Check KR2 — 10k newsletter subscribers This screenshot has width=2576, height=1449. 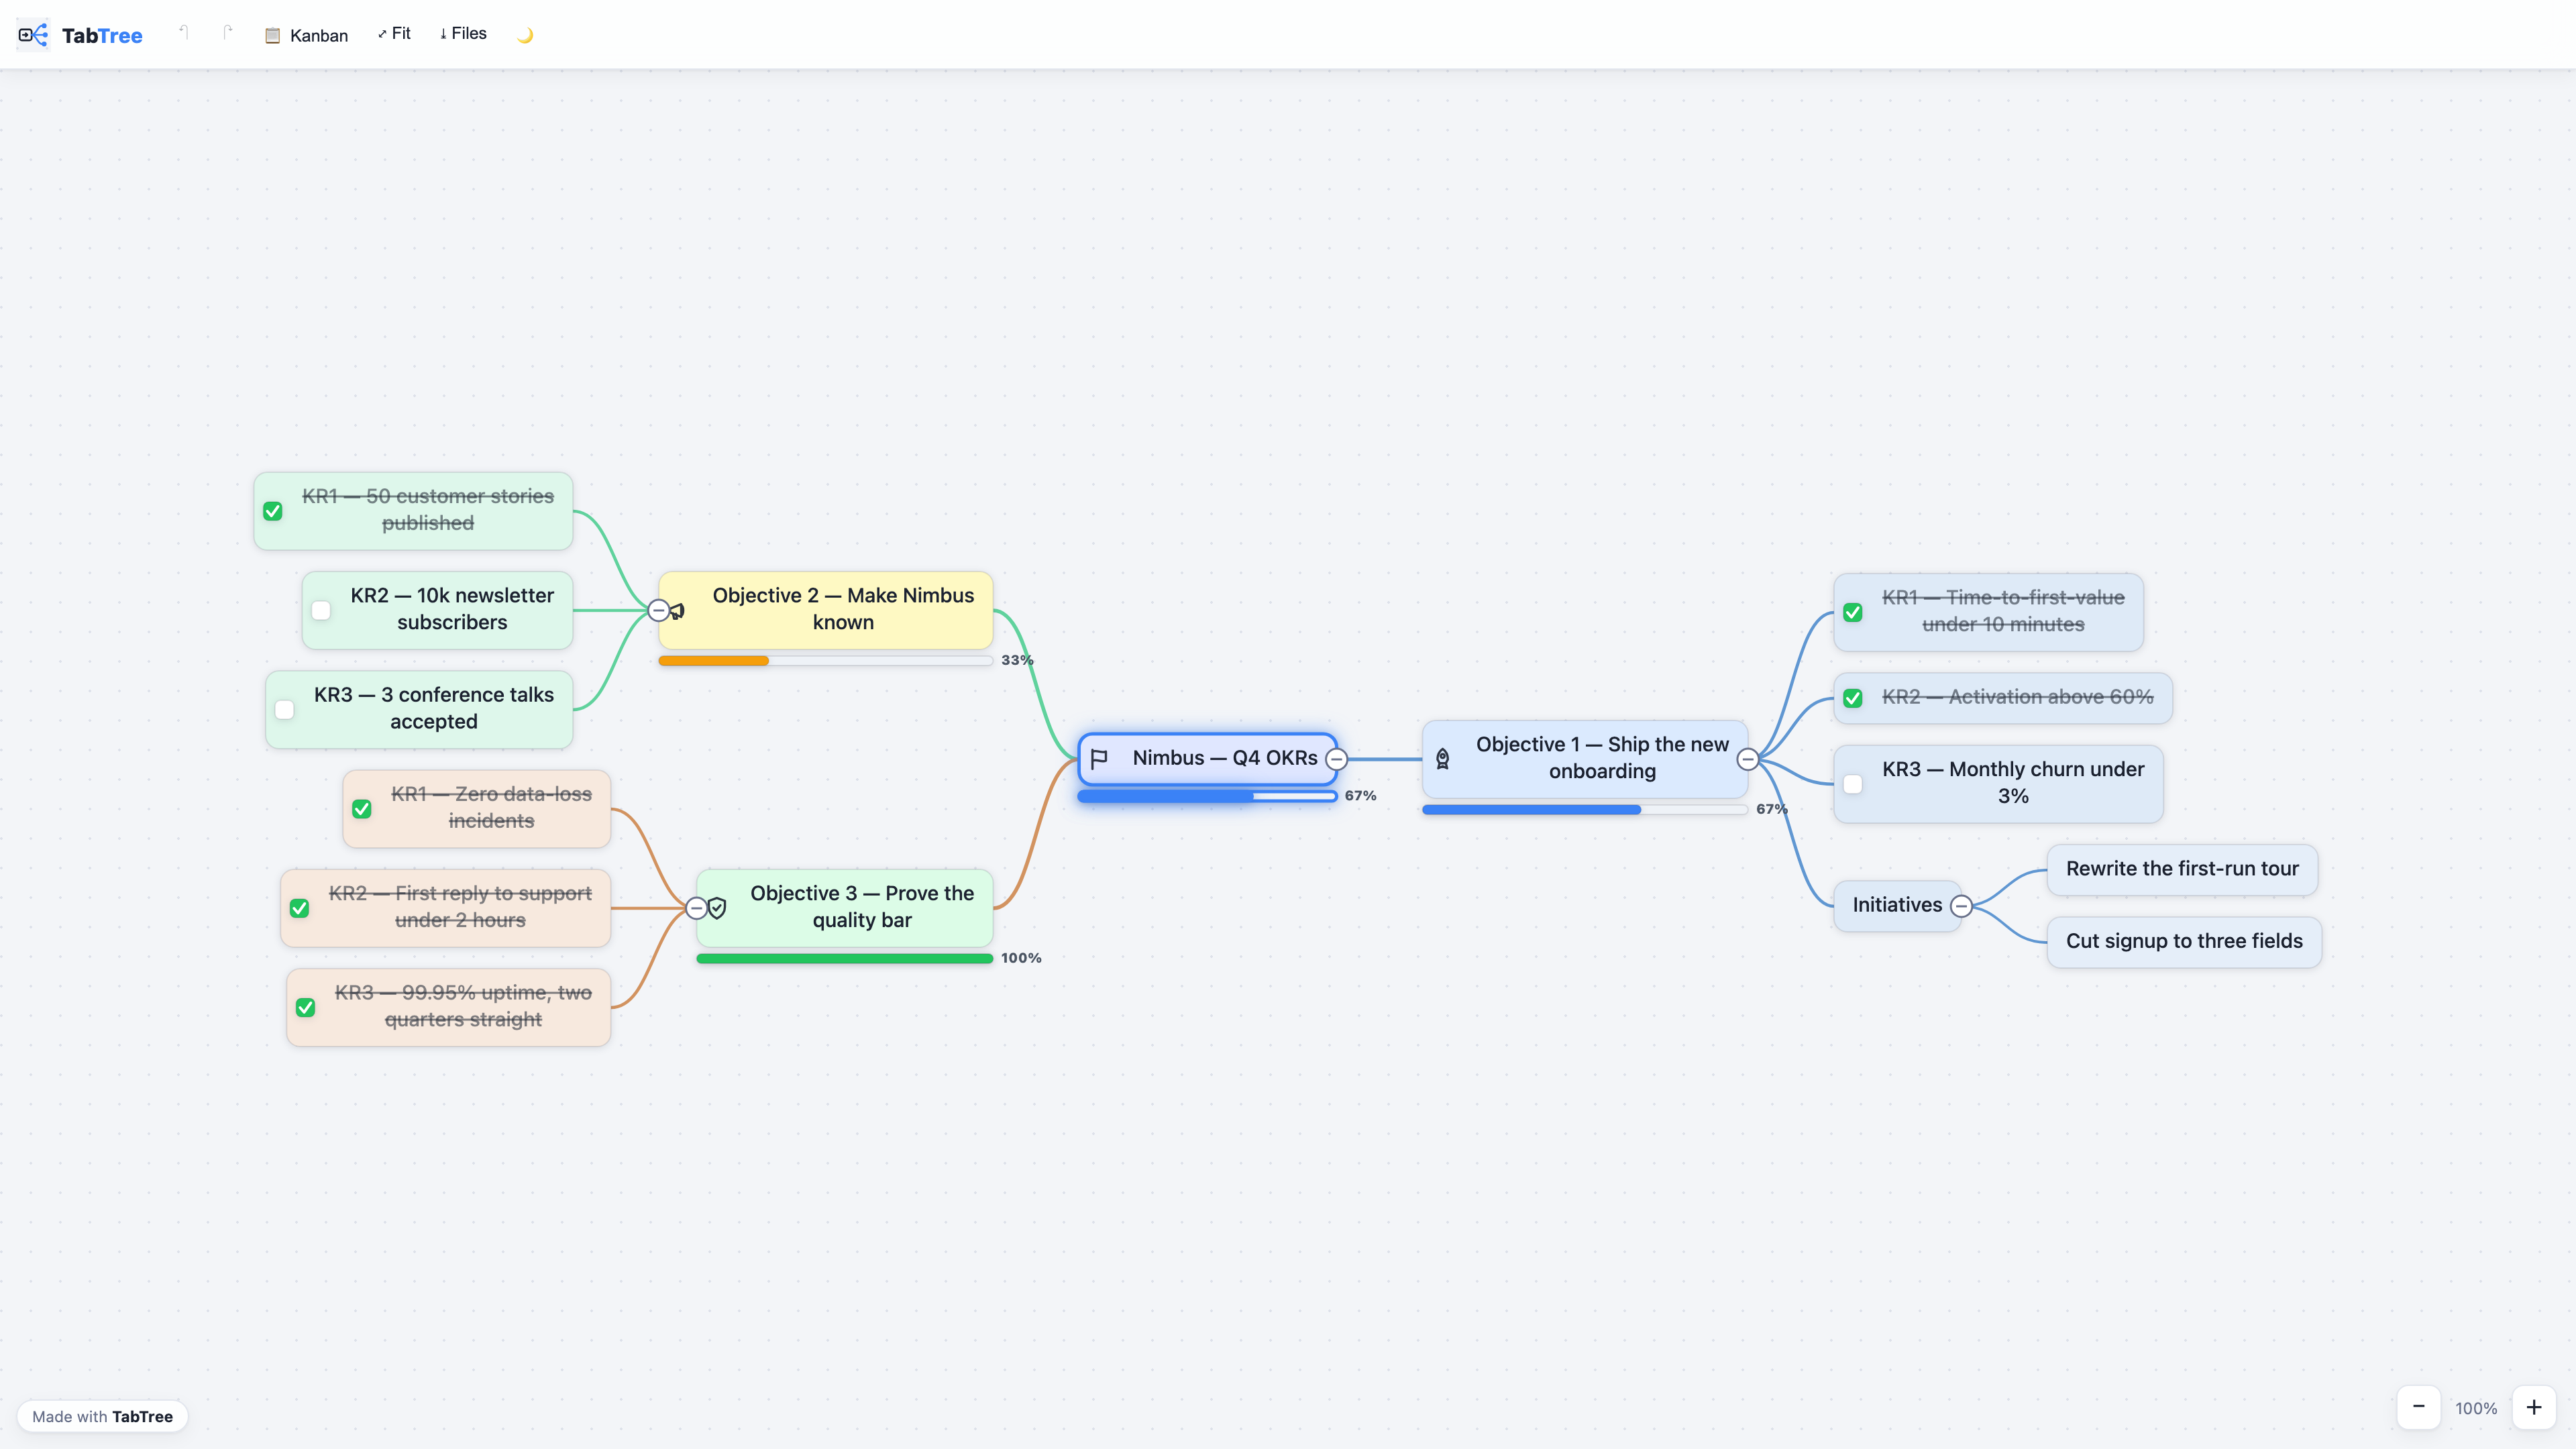pos(321,610)
